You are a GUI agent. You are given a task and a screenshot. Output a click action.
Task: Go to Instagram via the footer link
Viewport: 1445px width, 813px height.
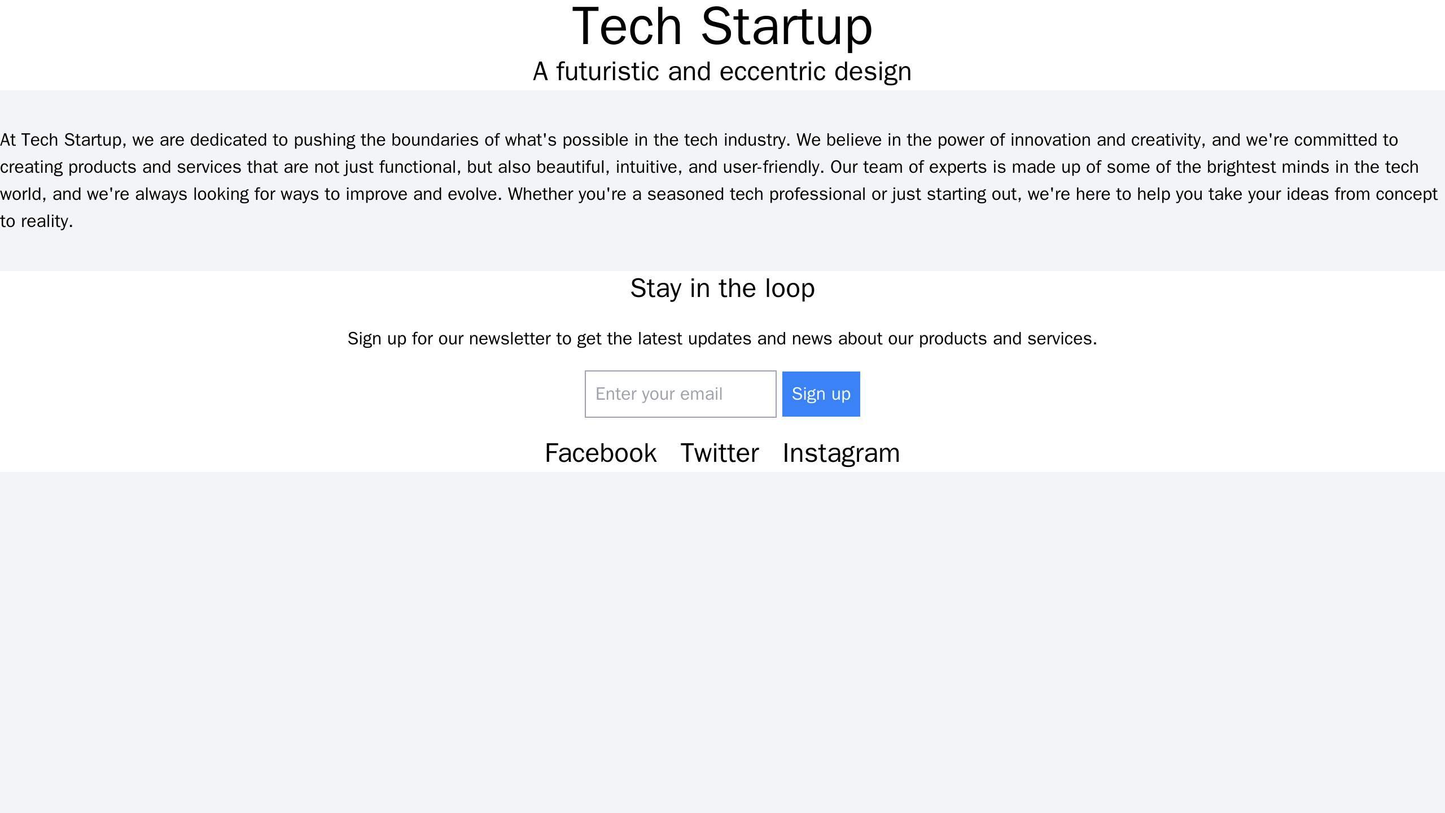841,452
